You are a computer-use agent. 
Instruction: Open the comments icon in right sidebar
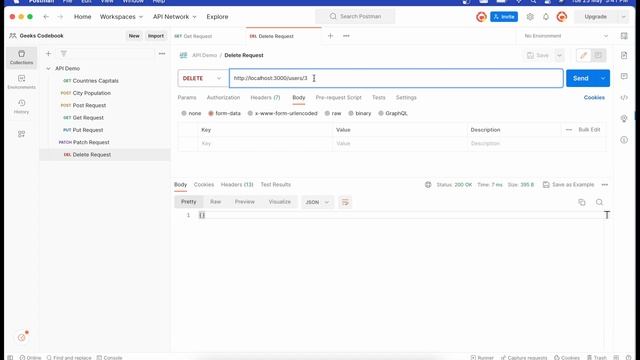[624, 76]
